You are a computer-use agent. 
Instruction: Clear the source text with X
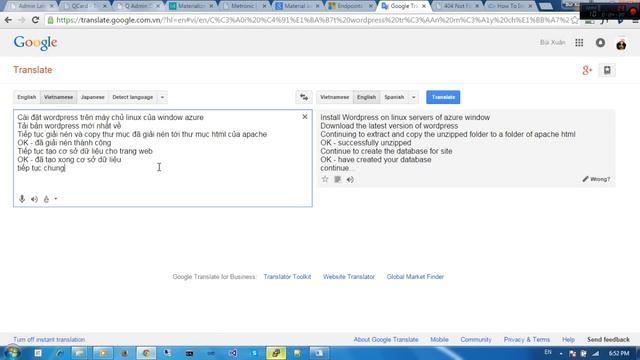tap(304, 117)
